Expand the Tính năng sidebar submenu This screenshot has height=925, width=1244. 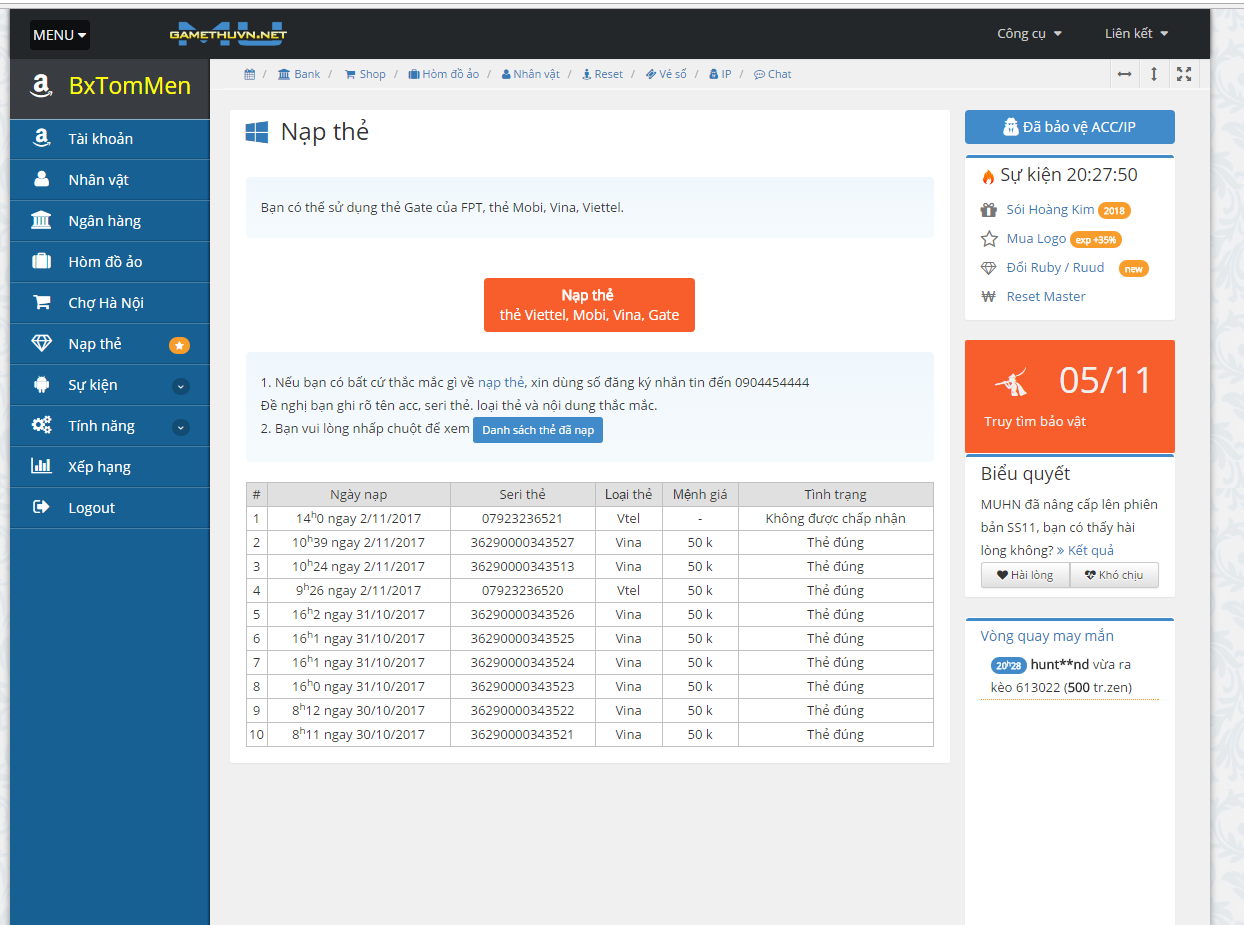pos(180,427)
